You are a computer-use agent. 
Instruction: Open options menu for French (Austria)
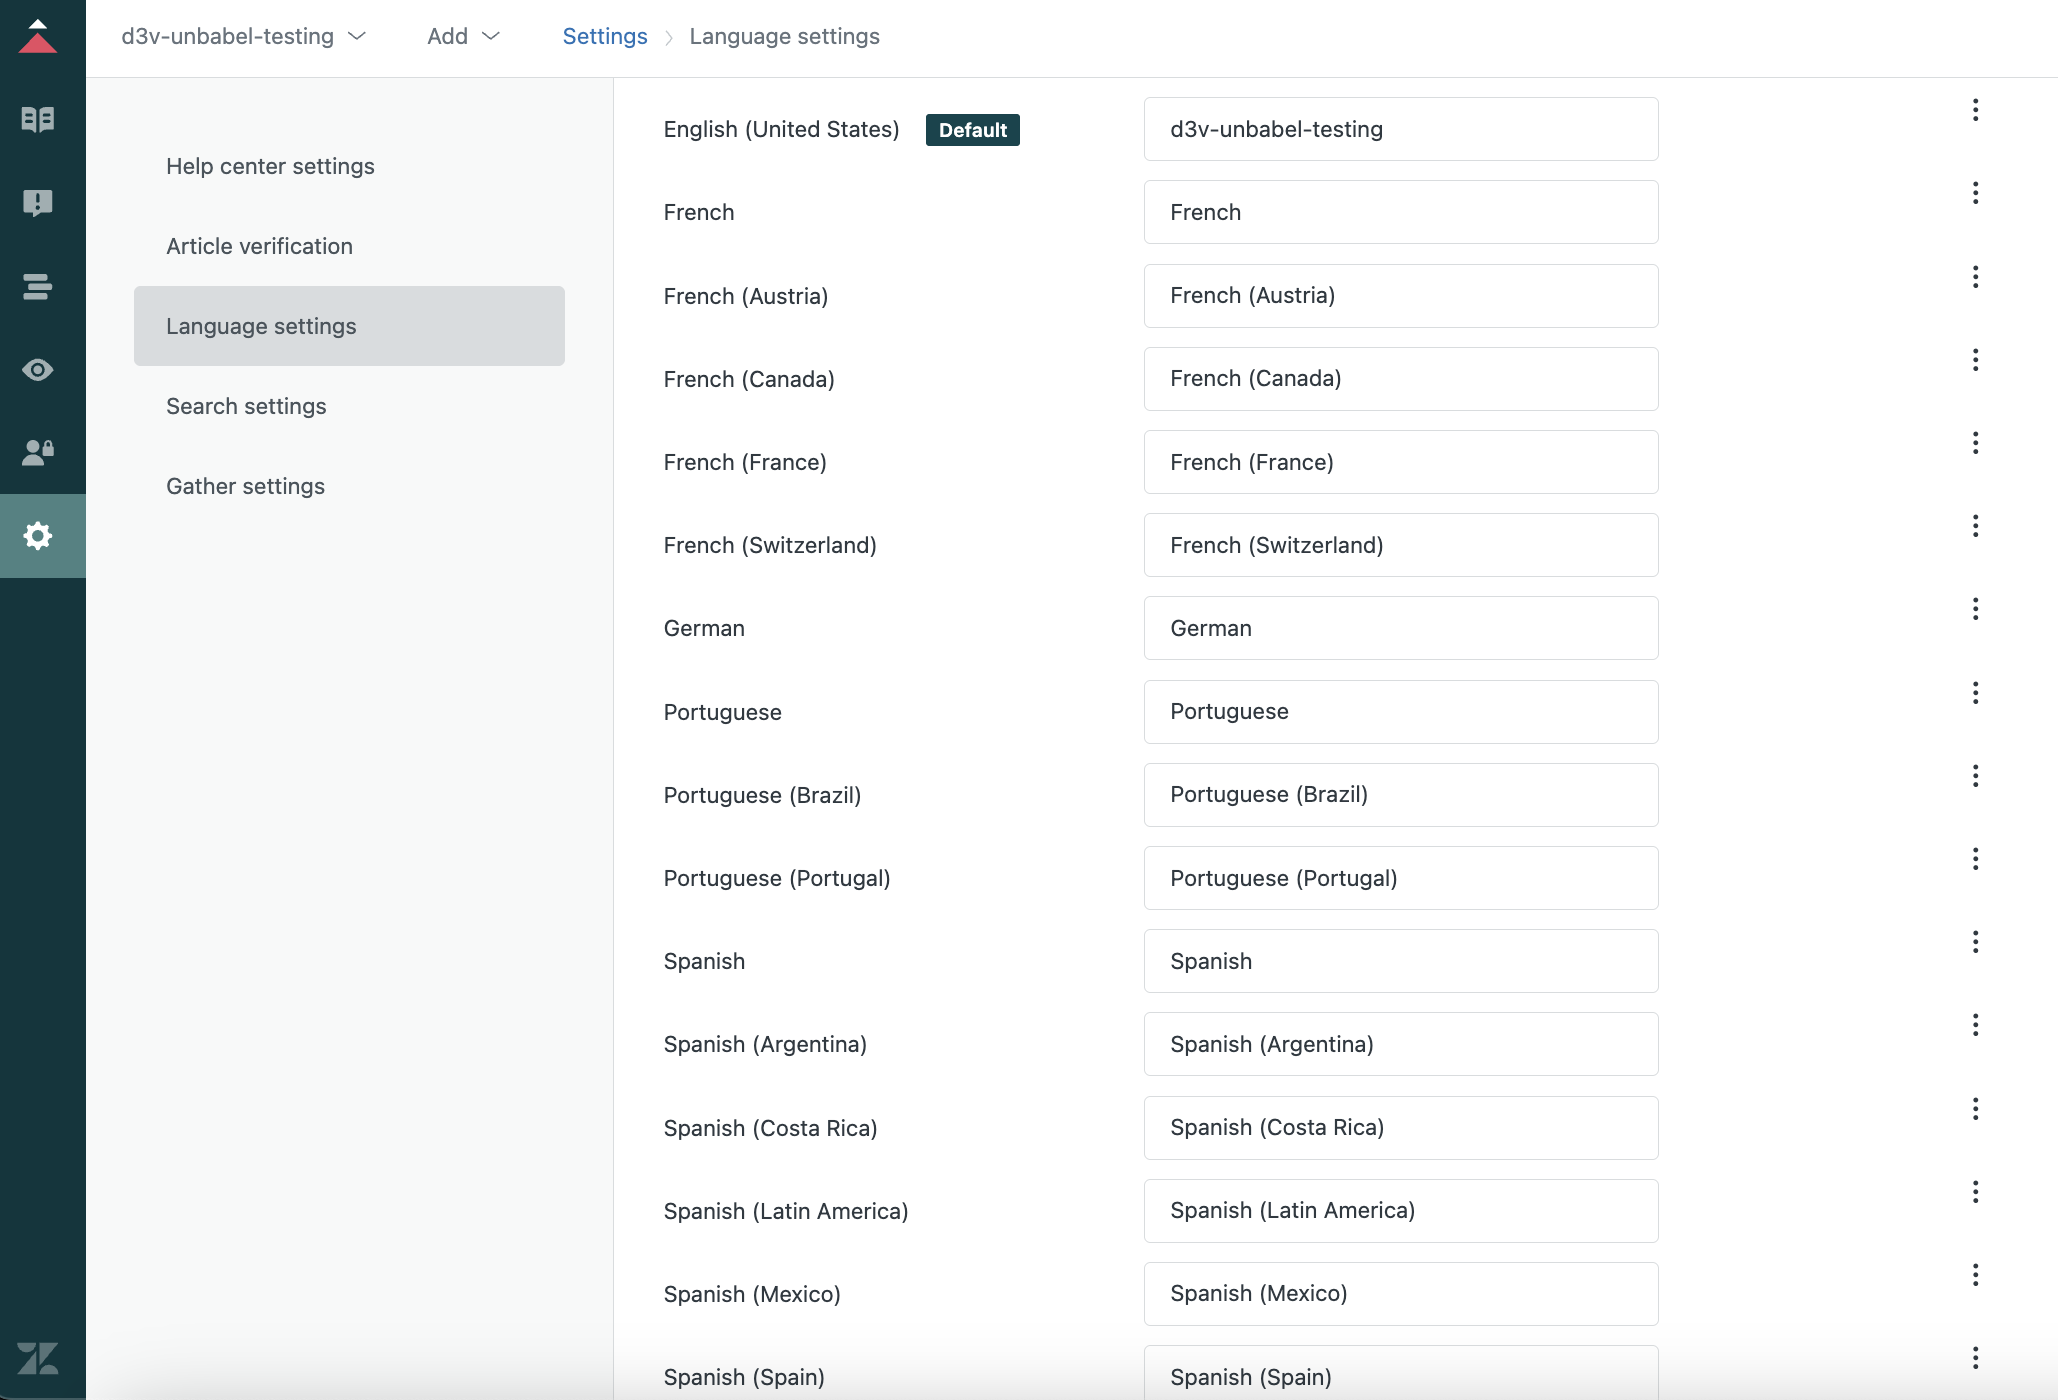click(1975, 277)
